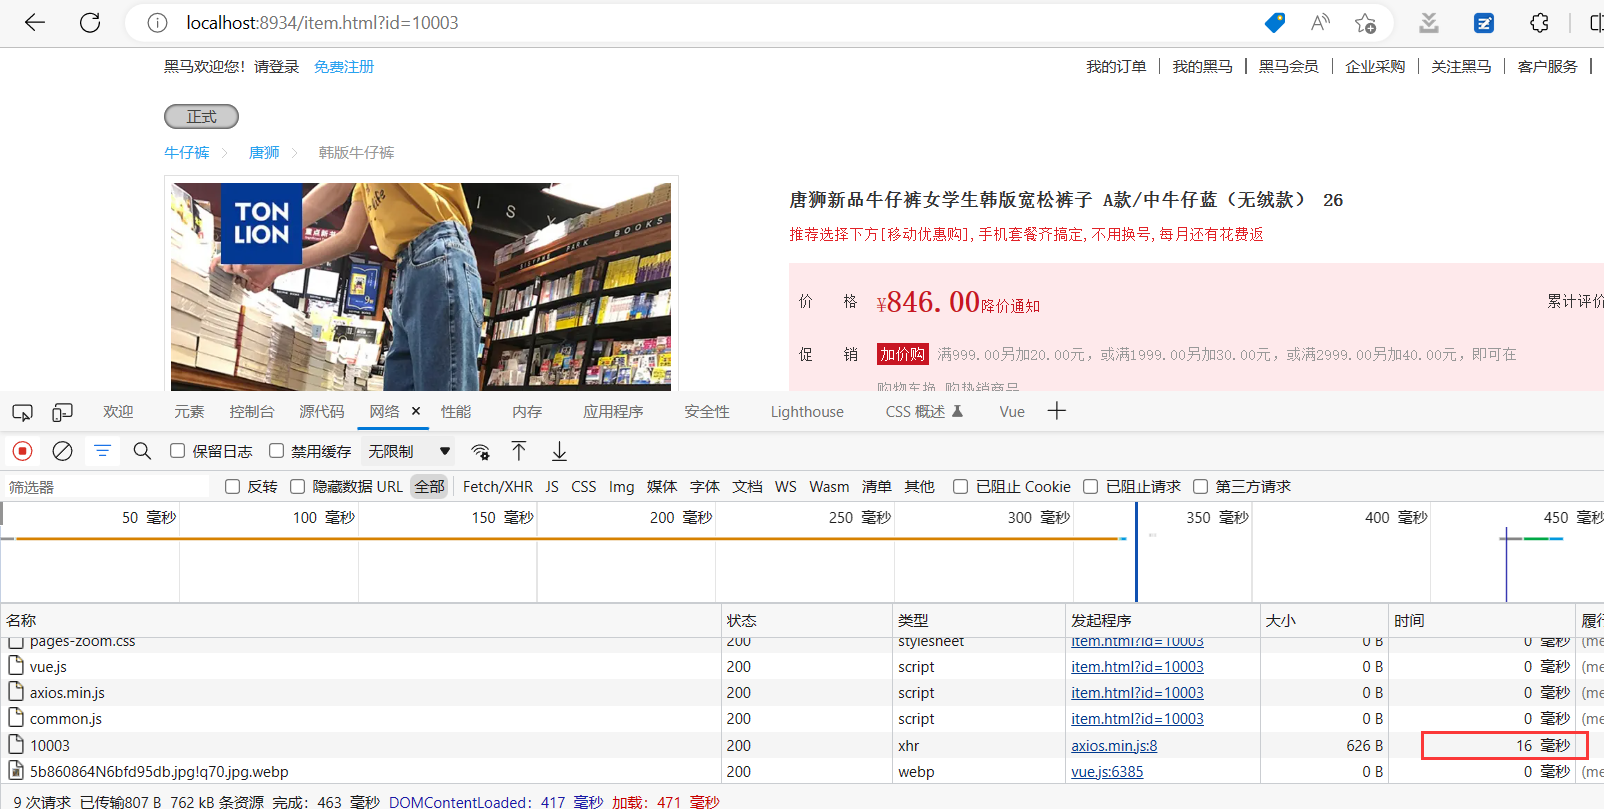Image resolution: width=1604 pixels, height=809 pixels.
Task: Open network conditions settings
Action: (480, 451)
